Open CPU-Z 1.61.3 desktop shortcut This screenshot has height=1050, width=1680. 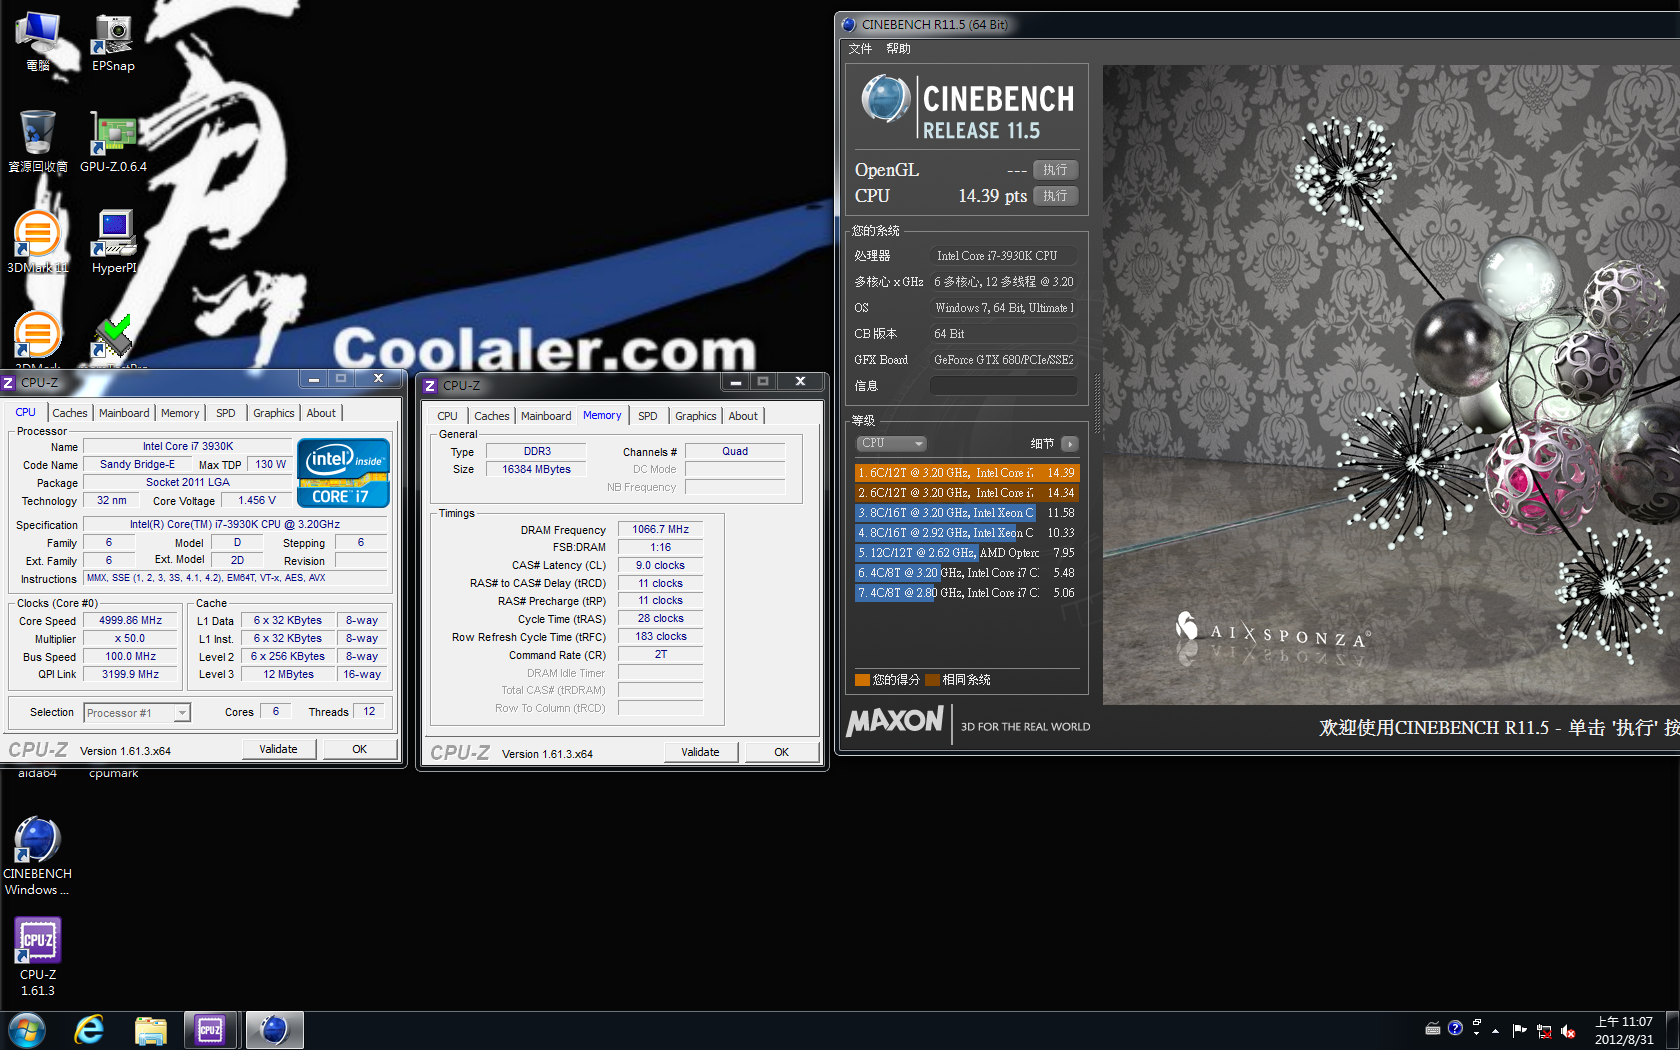point(38,957)
